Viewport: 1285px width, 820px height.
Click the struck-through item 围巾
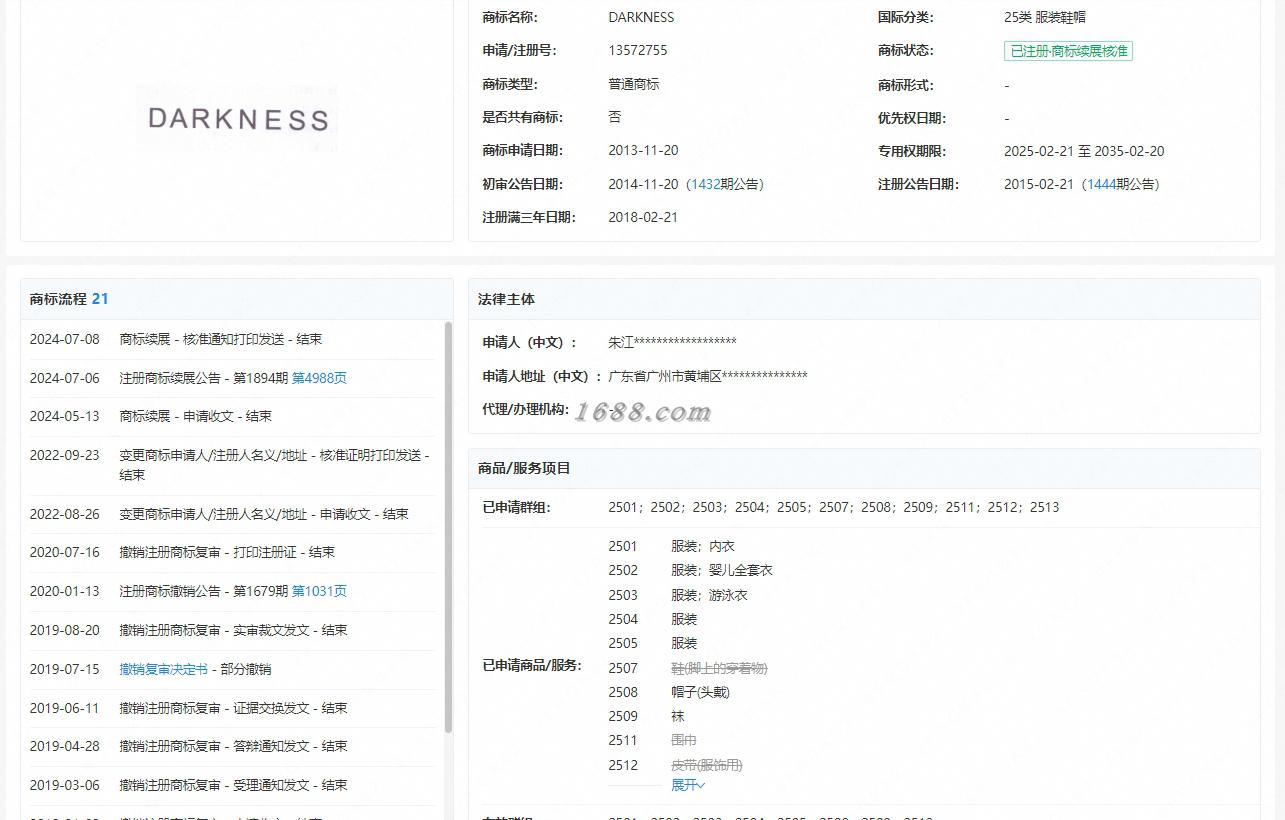(684, 740)
